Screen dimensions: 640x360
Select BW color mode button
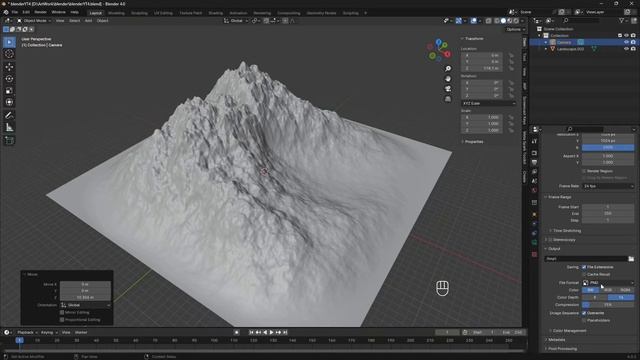(591, 290)
